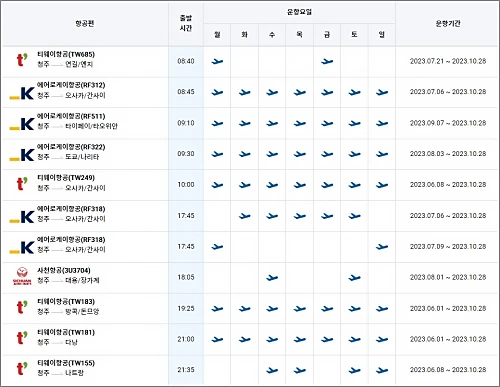Click flight name '에어로케이항공(RF312)'
500x387 pixels.
tap(71, 85)
